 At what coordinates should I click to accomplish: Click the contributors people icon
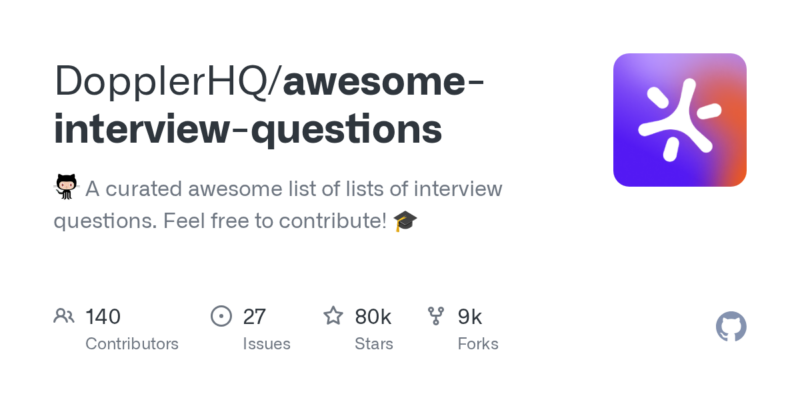click(64, 317)
